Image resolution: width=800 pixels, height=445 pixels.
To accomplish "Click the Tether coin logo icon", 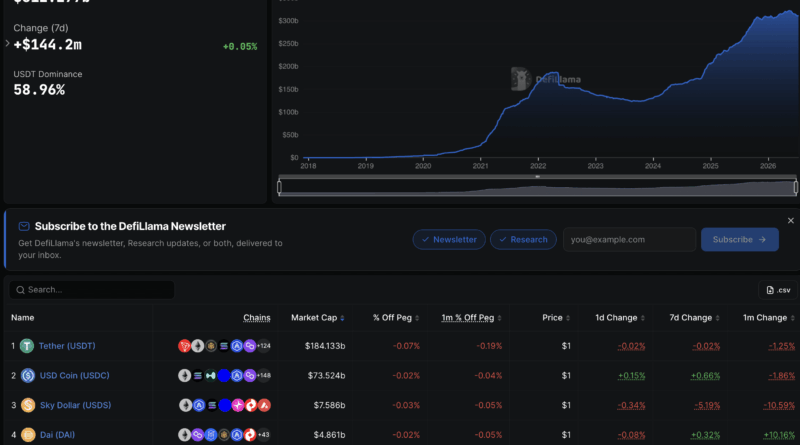I will click(27, 346).
